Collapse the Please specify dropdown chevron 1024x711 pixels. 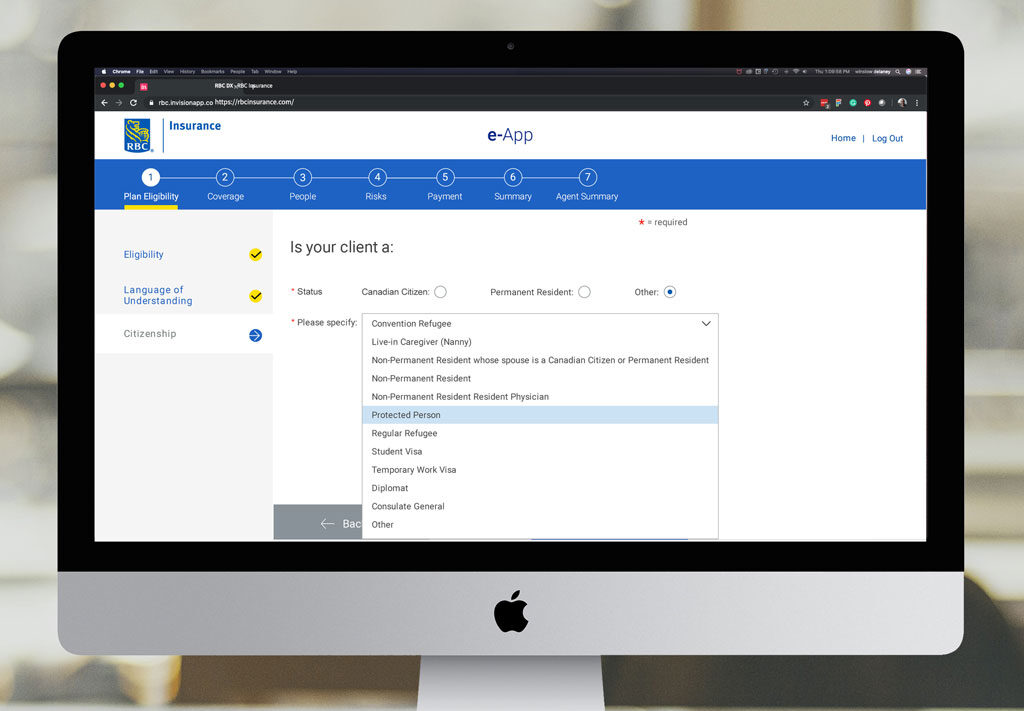pyautogui.click(x=706, y=324)
